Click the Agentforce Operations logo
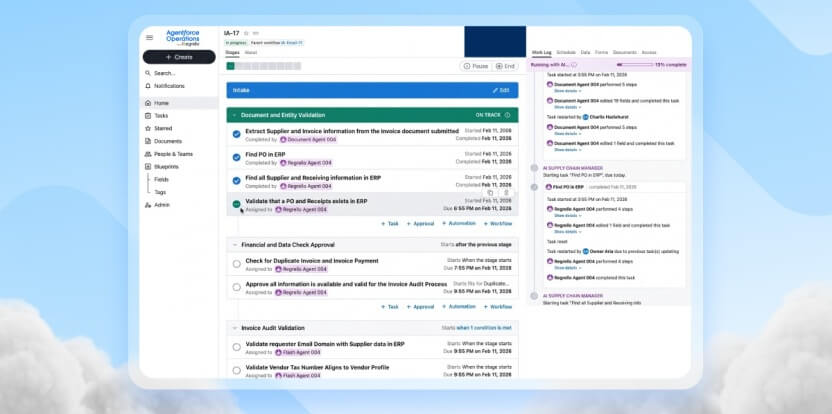 tap(183, 38)
